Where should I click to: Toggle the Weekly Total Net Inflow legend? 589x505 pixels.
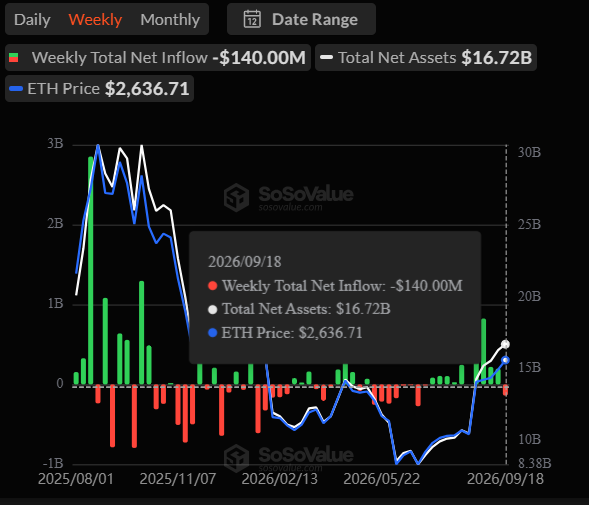(158, 57)
